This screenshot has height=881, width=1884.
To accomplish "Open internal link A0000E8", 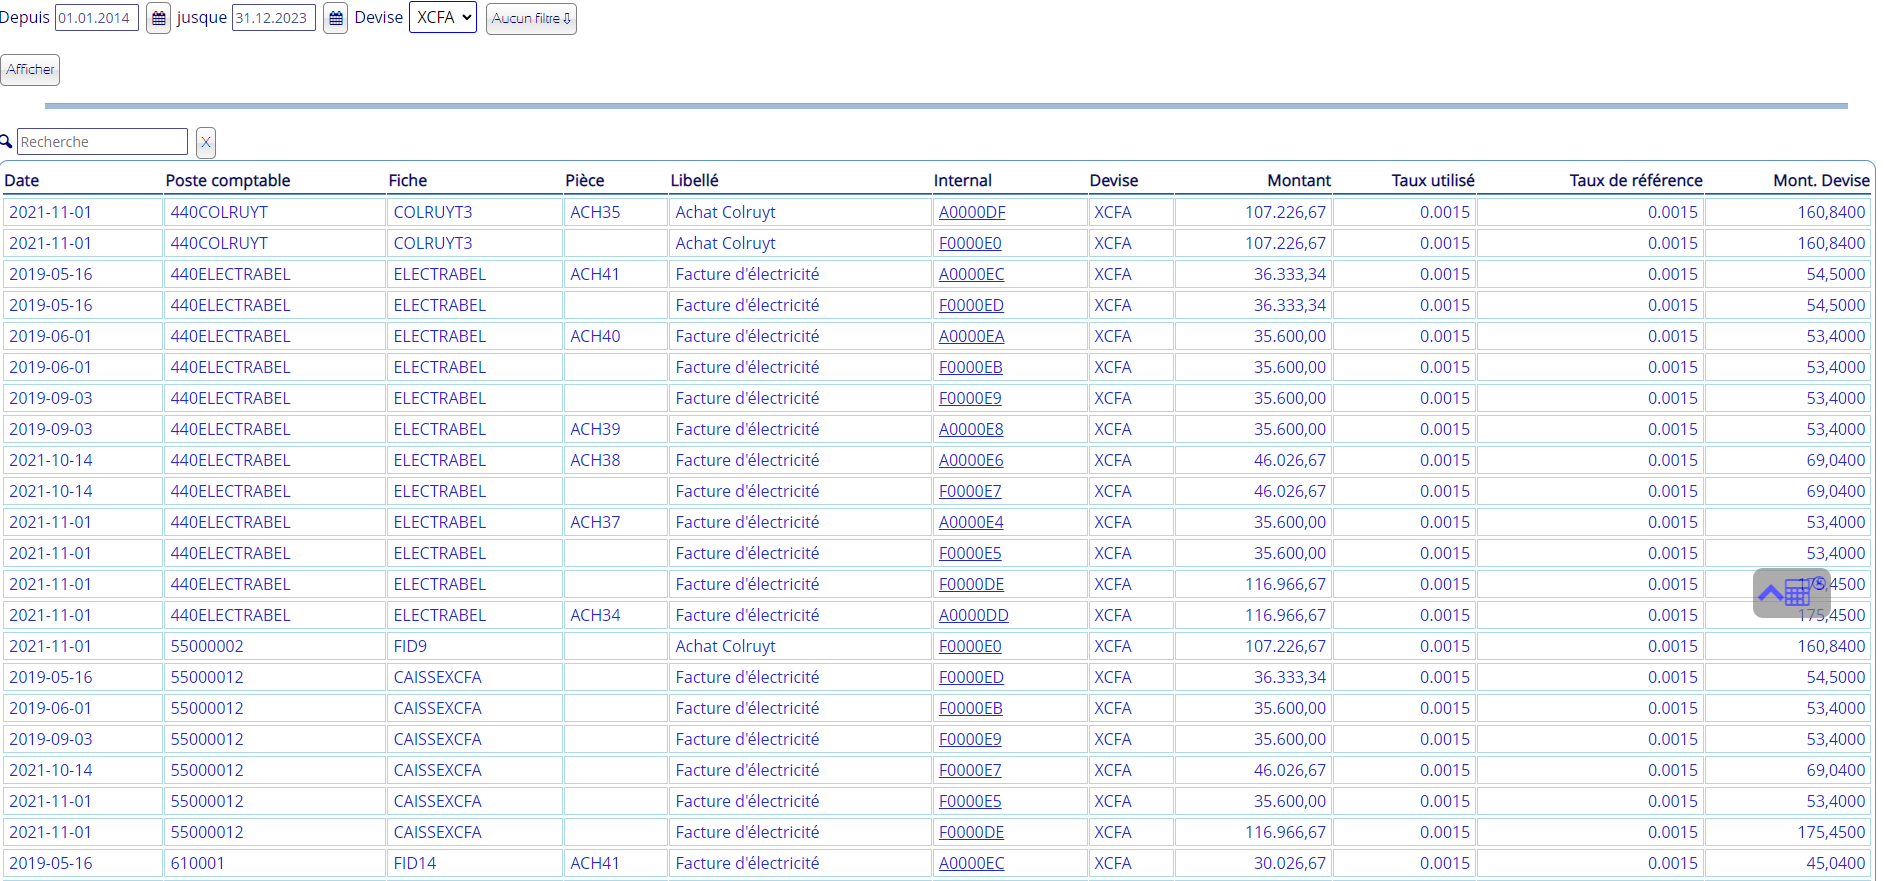I will [971, 429].
